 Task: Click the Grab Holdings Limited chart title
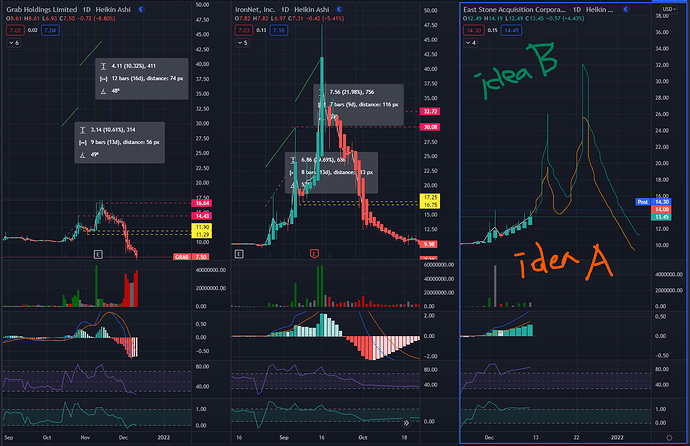click(42, 9)
